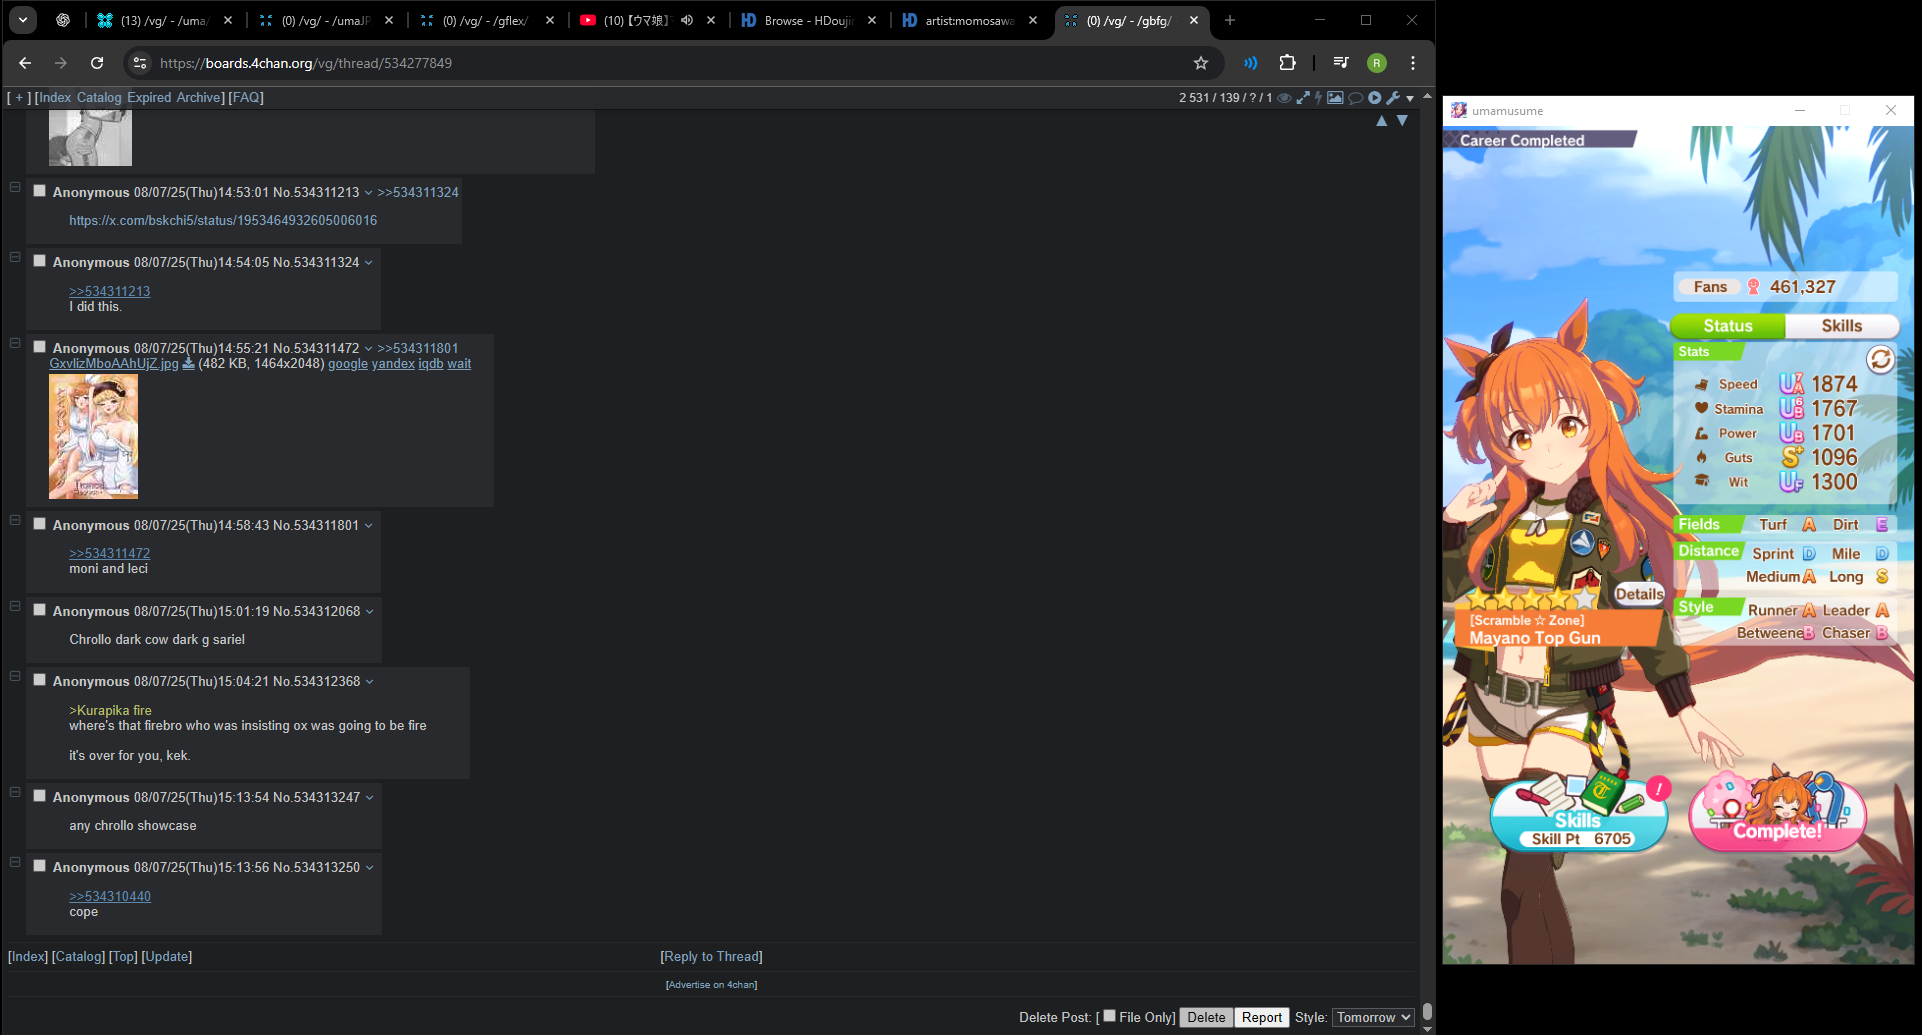Download GxvlizMboAAhUjZ.jpg via download icon
This screenshot has height=1035, width=1922.
pos(188,364)
